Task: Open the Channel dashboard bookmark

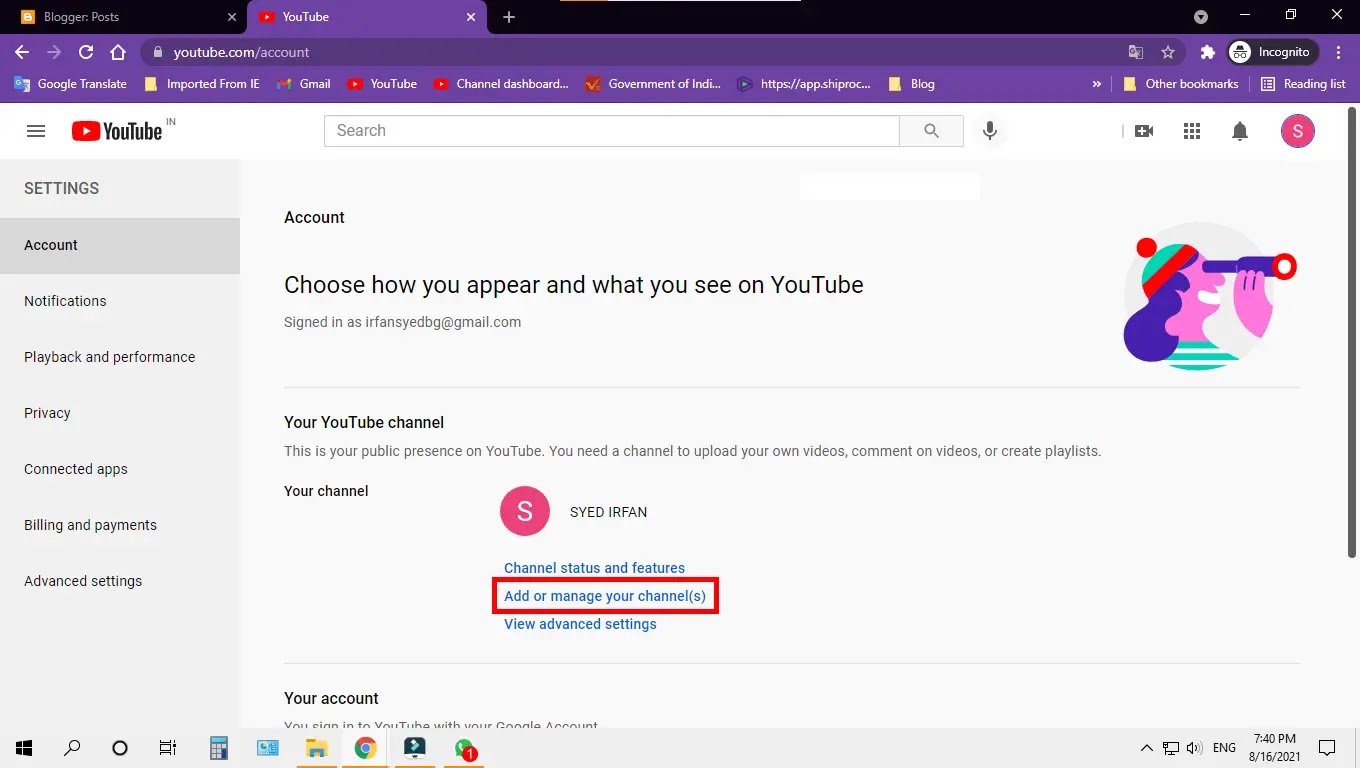Action: tap(501, 84)
